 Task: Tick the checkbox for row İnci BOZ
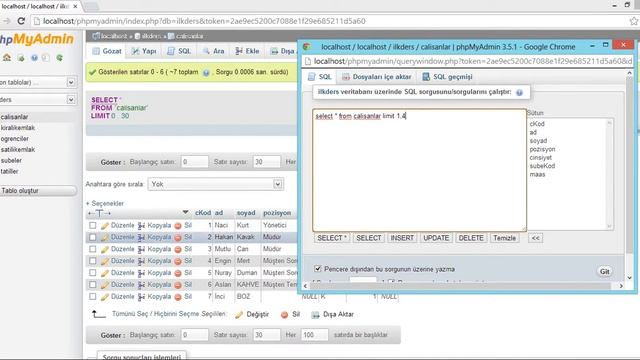coord(93,297)
